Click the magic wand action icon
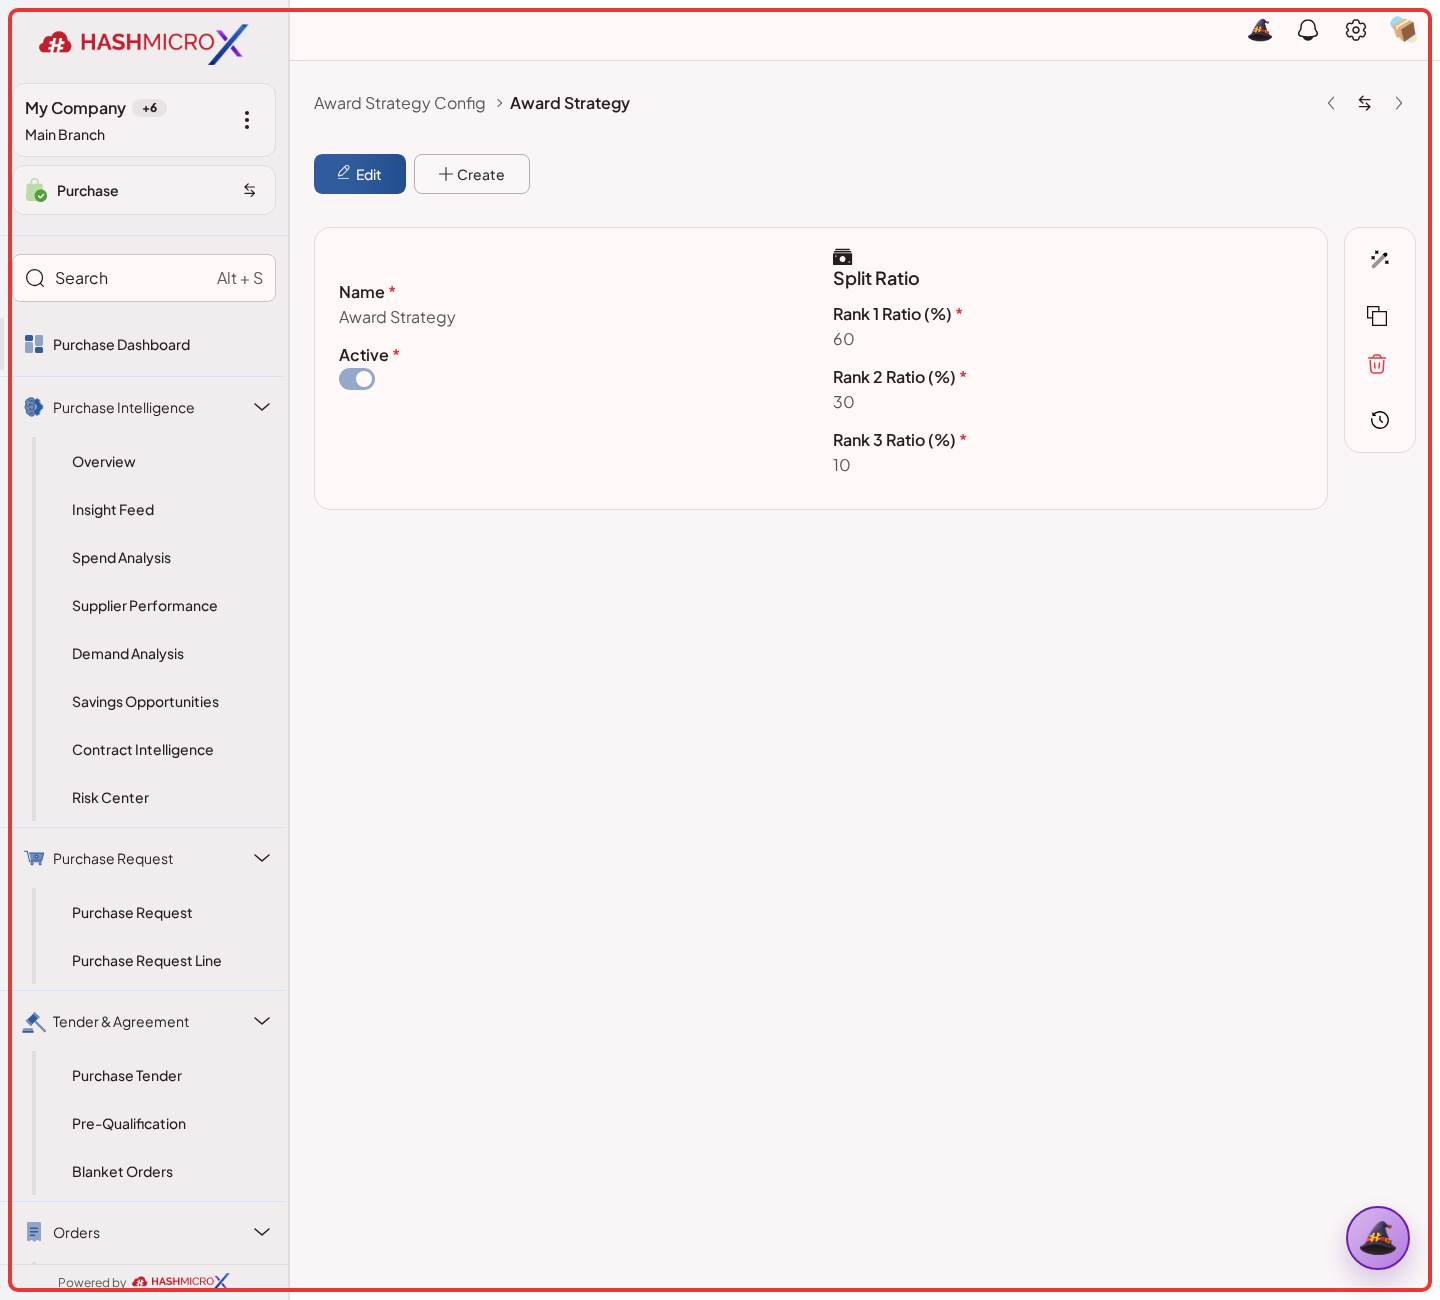This screenshot has height=1300, width=1440. [x=1380, y=259]
